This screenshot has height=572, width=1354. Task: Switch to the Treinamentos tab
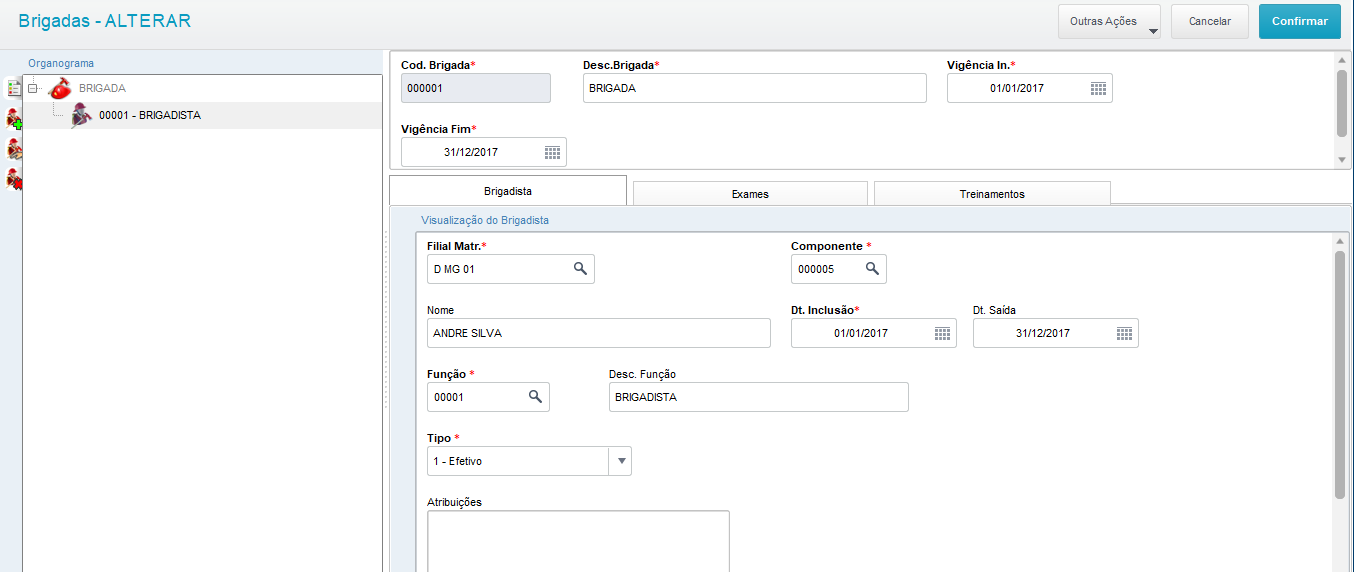992,194
